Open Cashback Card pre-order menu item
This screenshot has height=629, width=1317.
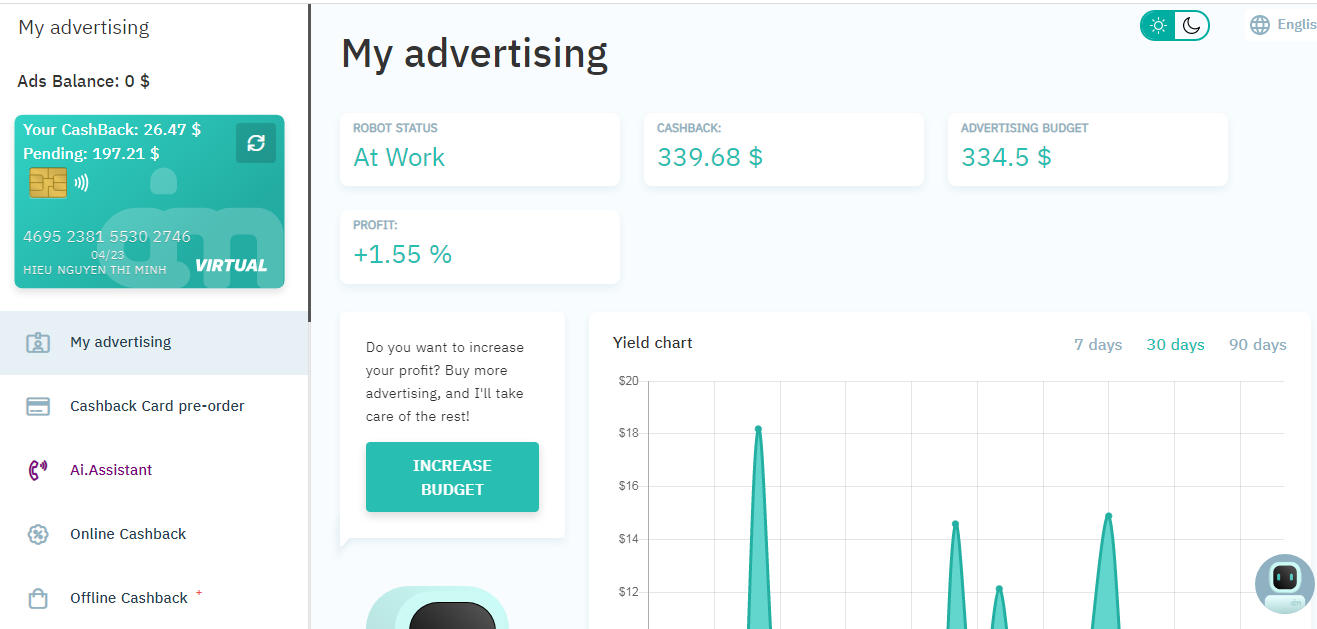(x=154, y=407)
